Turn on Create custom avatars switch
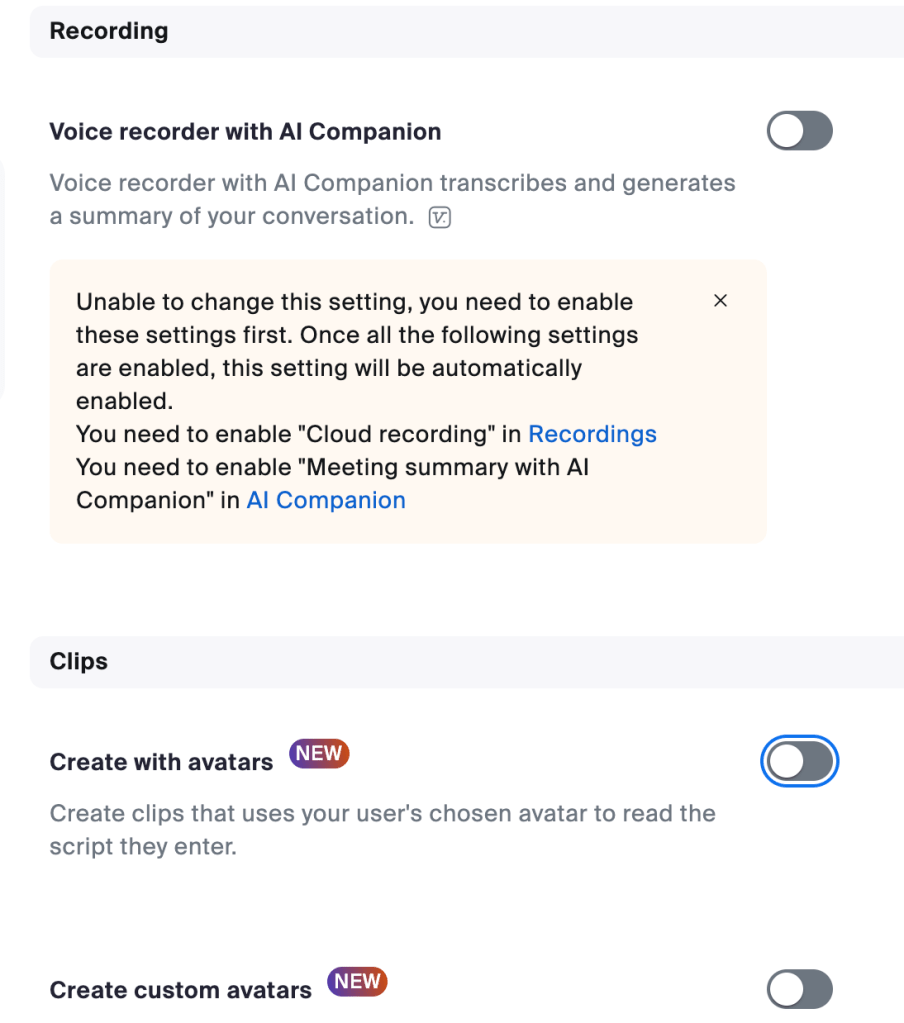This screenshot has height=1023, width=904. click(x=799, y=990)
